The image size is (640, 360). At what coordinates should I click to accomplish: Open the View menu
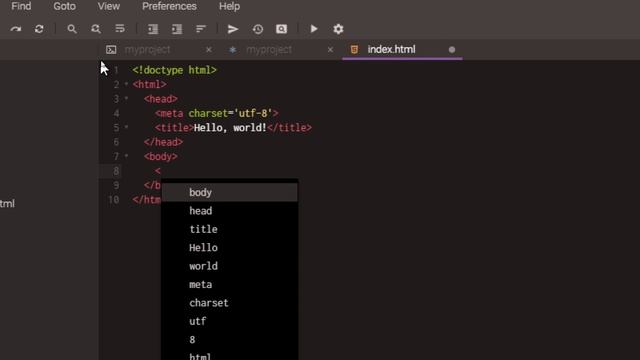[109, 7]
